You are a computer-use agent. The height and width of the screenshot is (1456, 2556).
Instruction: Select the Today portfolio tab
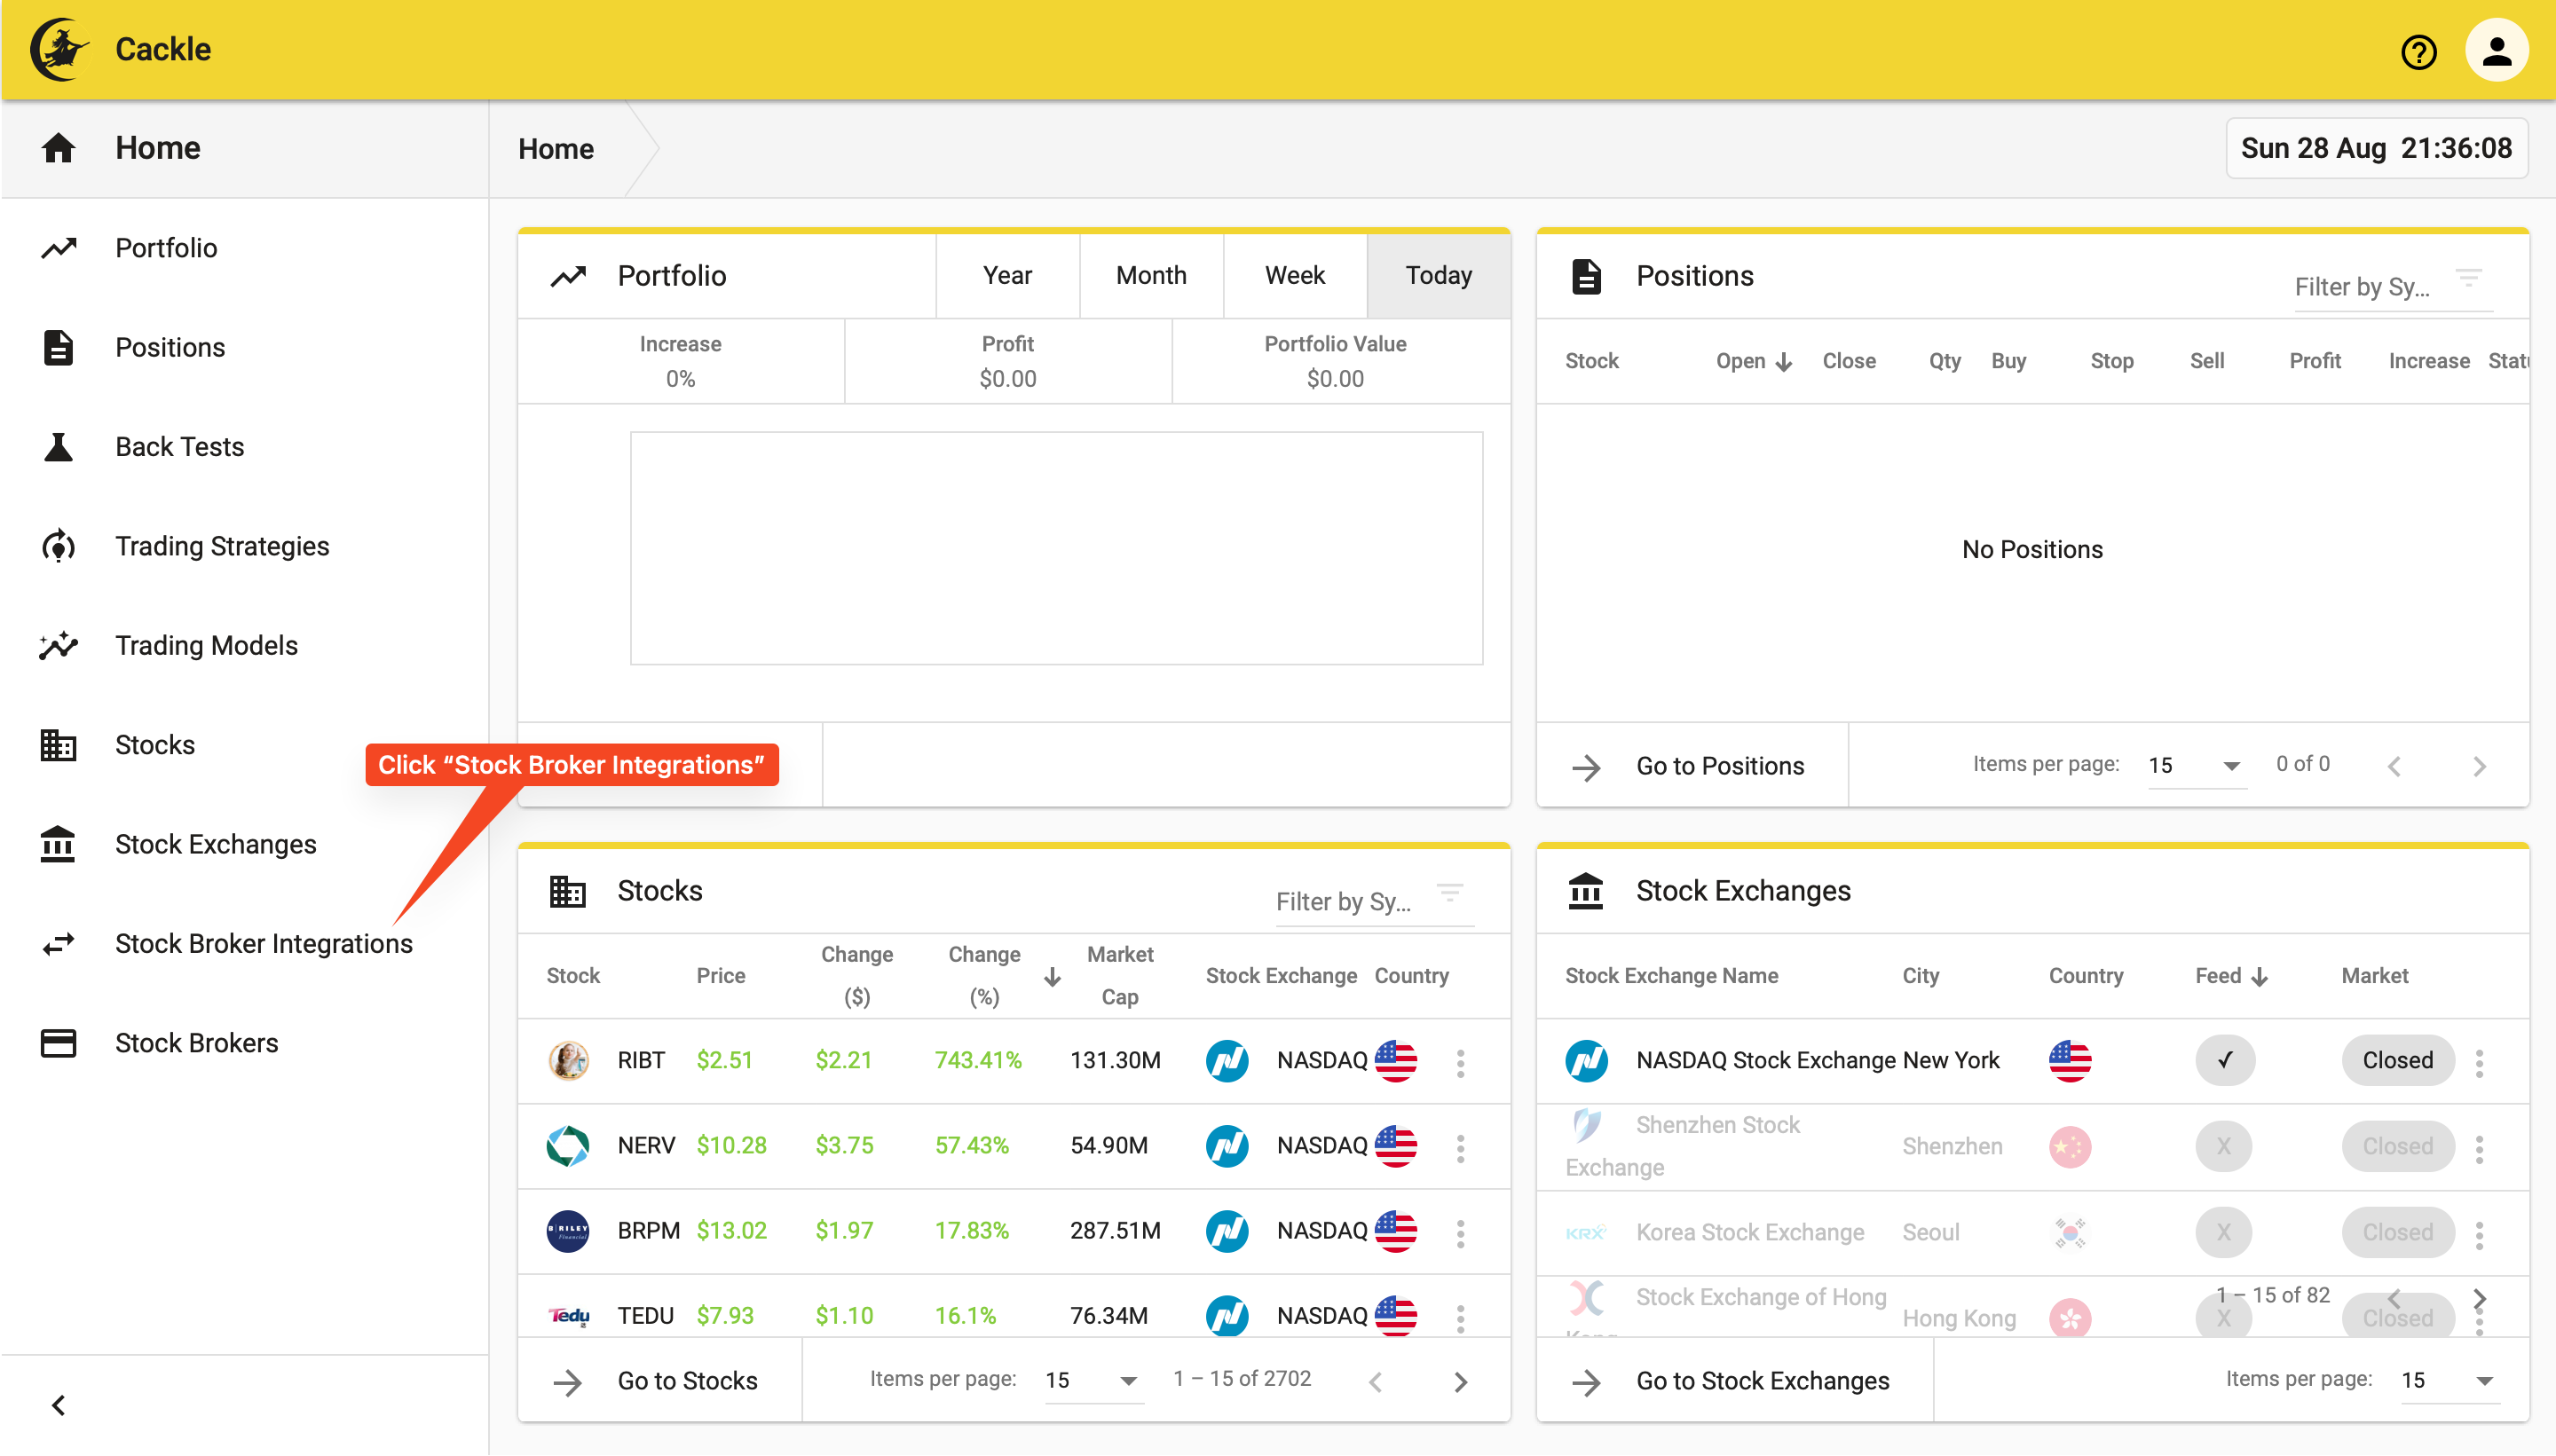click(1438, 275)
